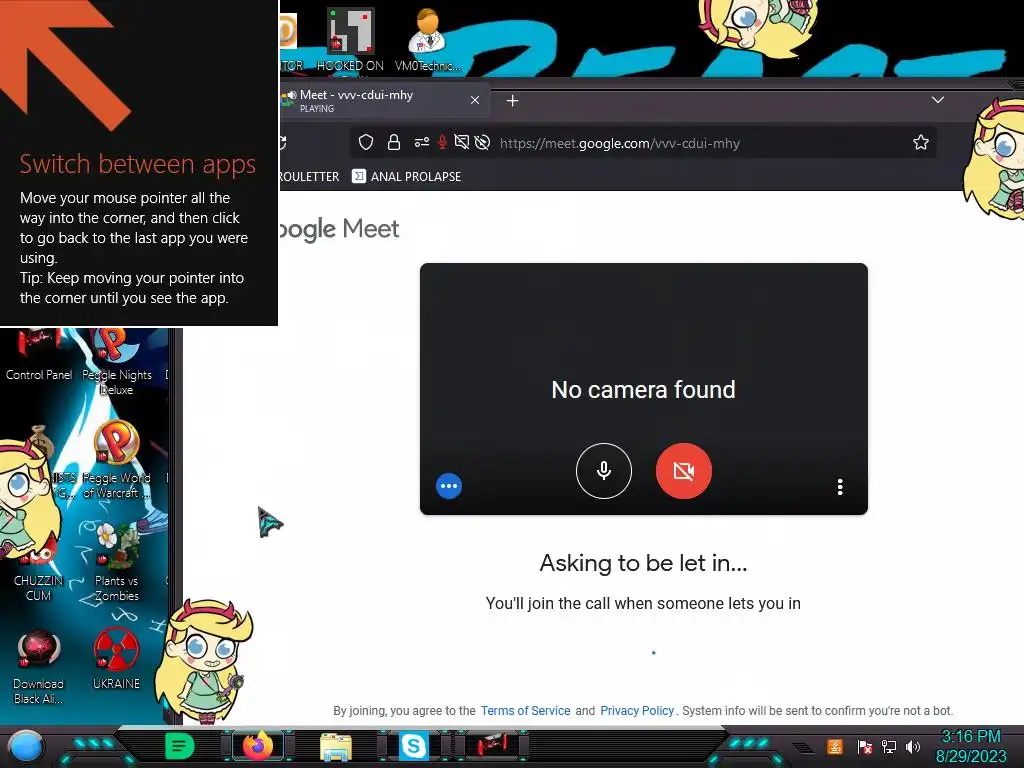1024x768 pixels.
Task: Click 'You'll join the call when someone lets you in'
Action: (643, 603)
